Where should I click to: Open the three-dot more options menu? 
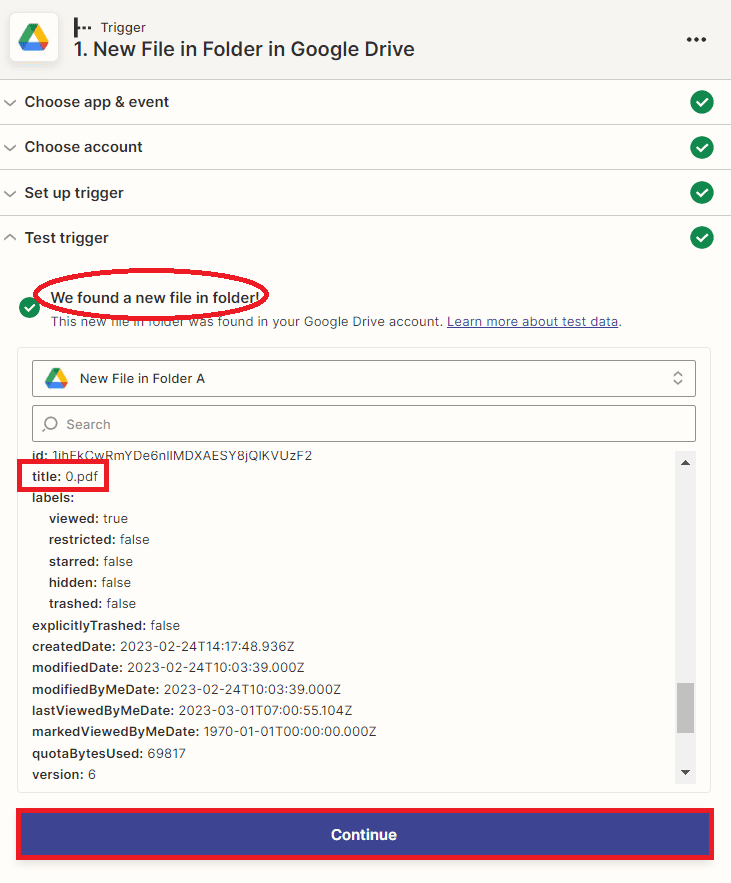coord(696,39)
